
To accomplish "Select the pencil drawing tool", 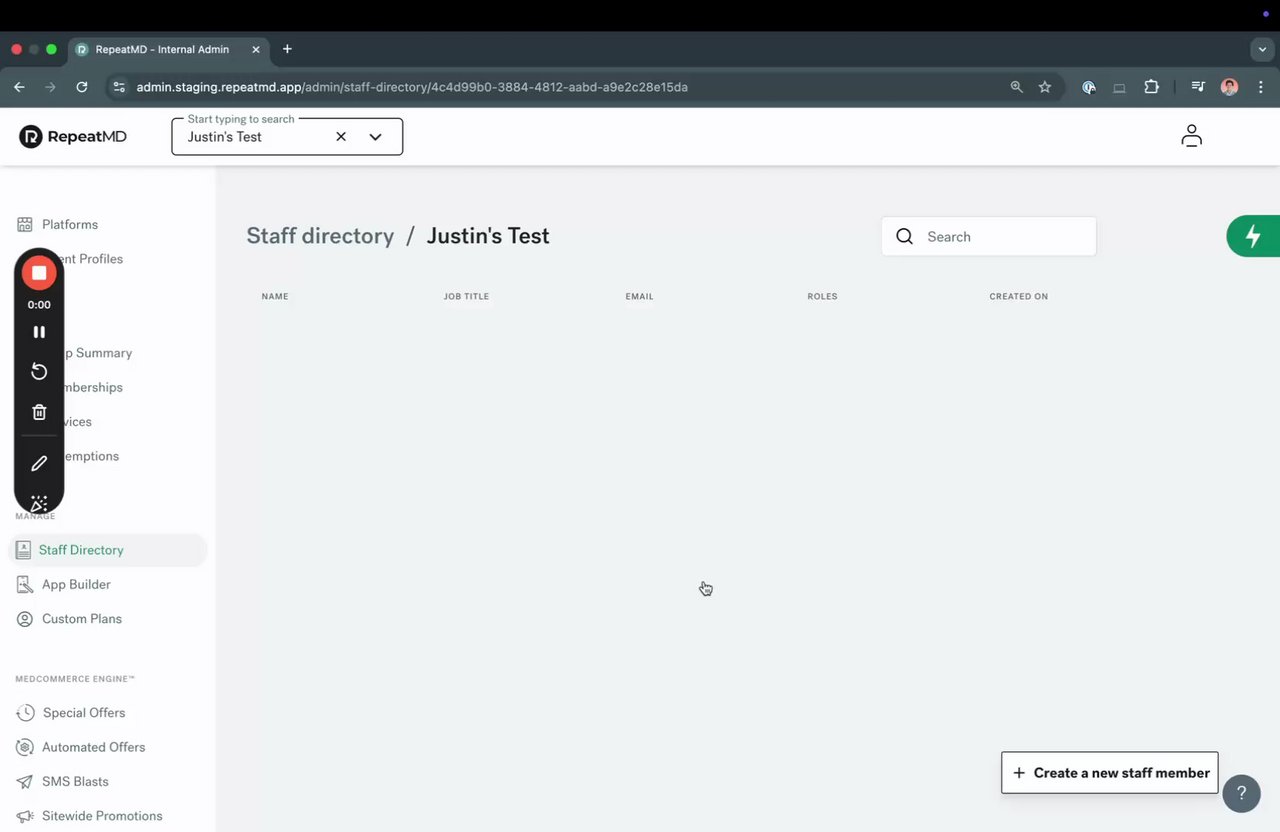I will (x=39, y=464).
